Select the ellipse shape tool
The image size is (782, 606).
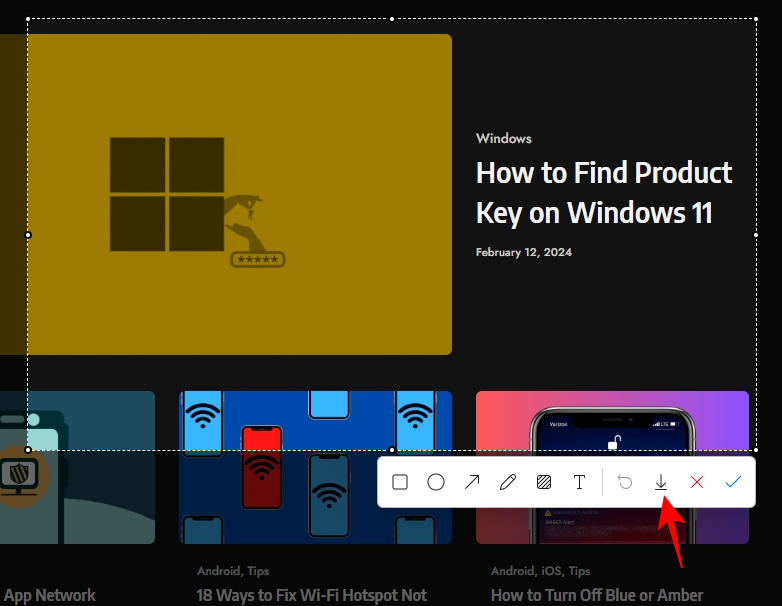436,482
